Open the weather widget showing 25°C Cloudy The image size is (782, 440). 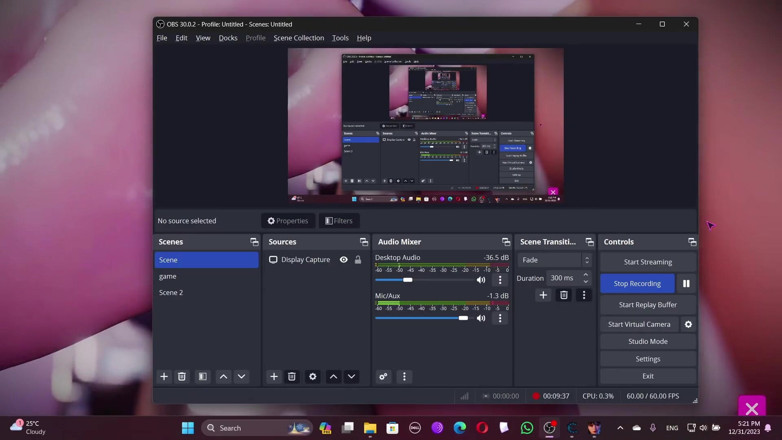28,428
